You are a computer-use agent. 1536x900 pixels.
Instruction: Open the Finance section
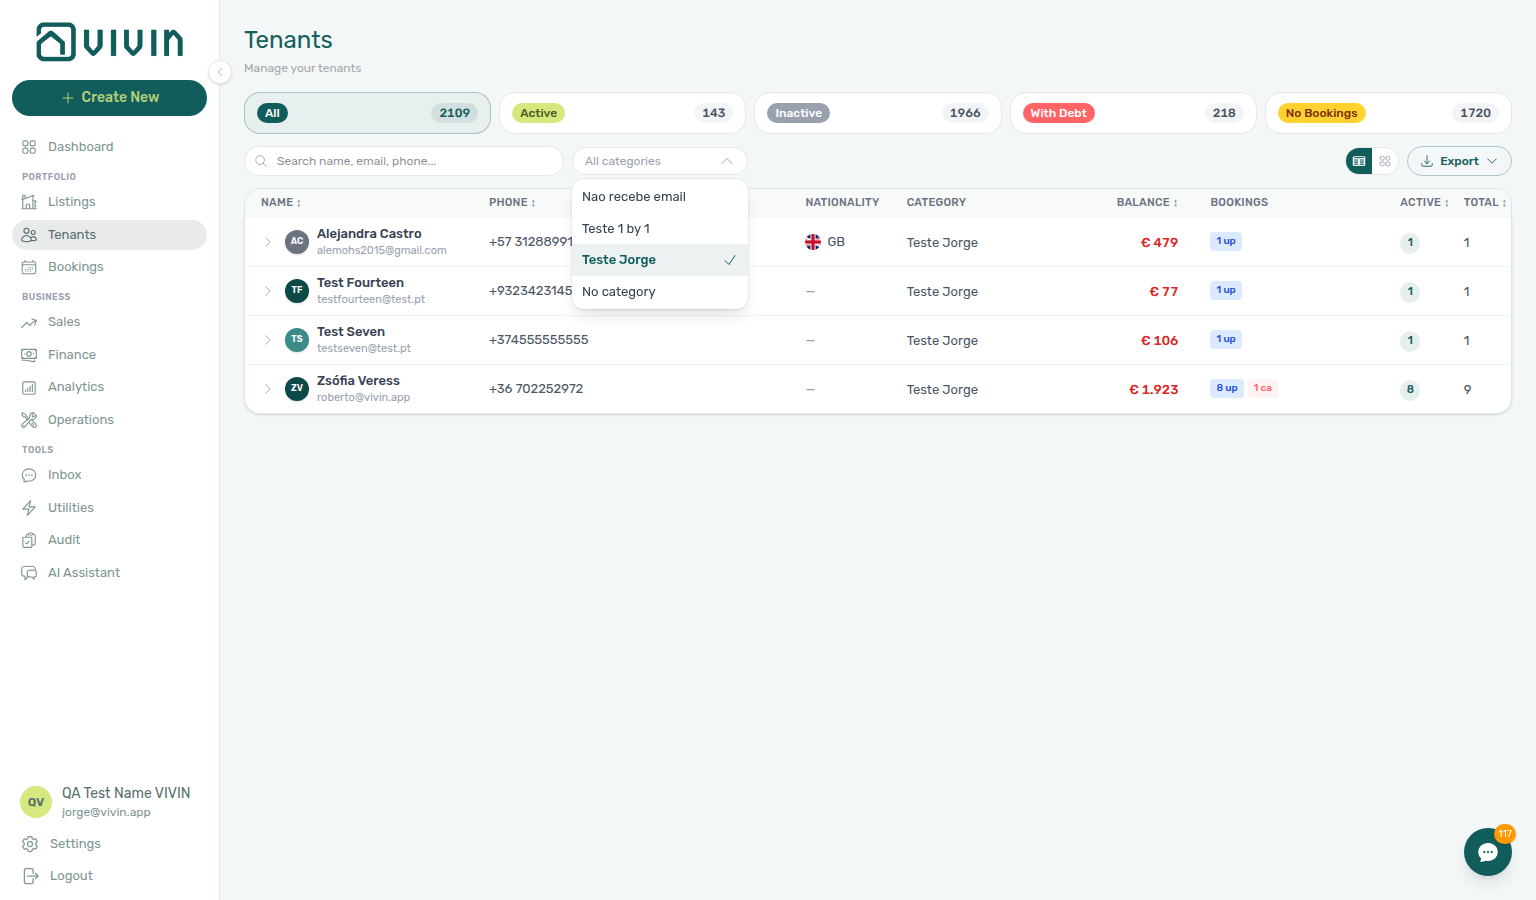tap(109, 355)
